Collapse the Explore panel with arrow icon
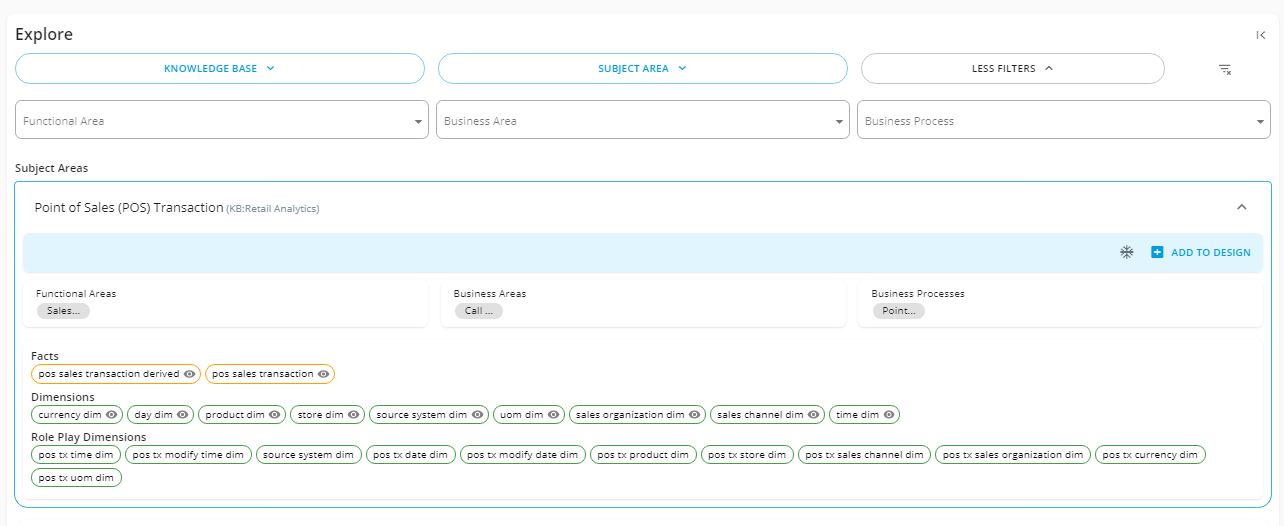 (x=1261, y=35)
